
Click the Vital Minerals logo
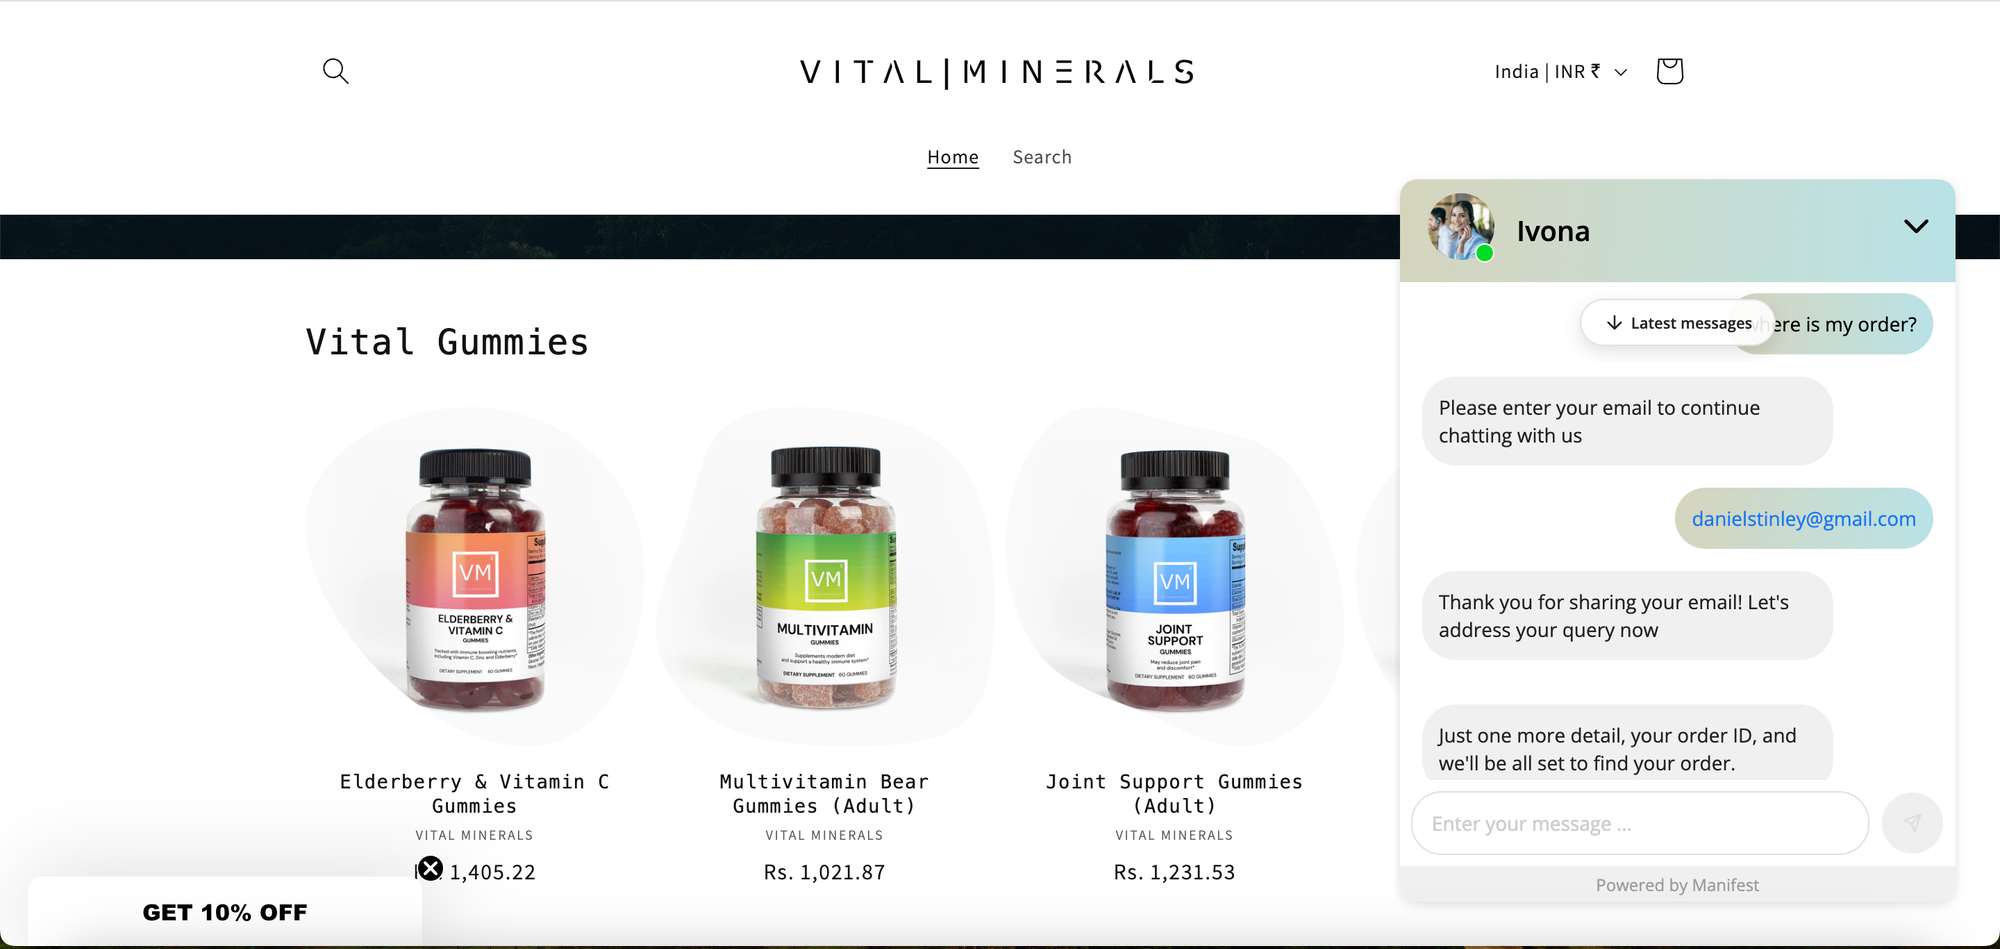[x=997, y=72]
